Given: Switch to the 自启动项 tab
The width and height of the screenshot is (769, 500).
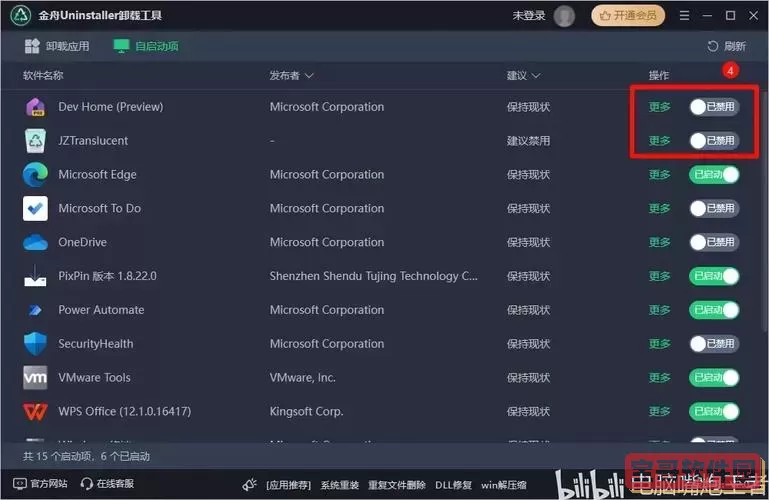Looking at the screenshot, I should coord(146,46).
